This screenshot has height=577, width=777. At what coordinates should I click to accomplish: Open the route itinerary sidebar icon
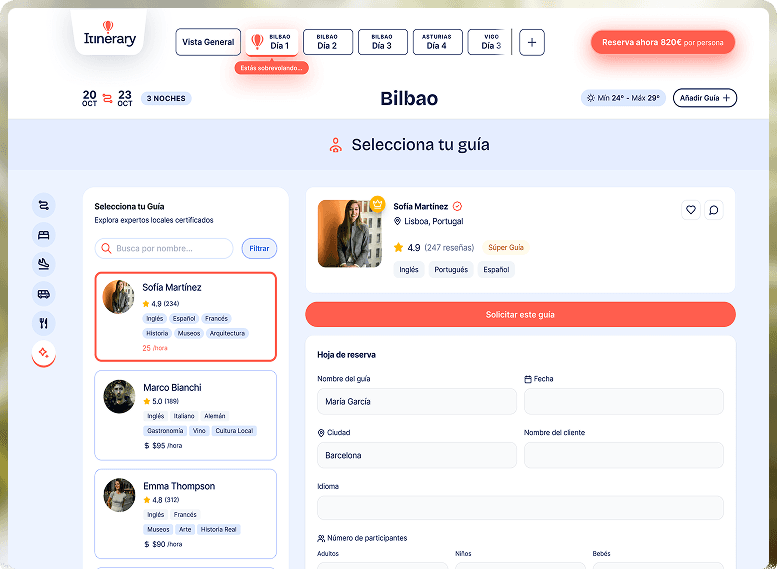point(44,205)
